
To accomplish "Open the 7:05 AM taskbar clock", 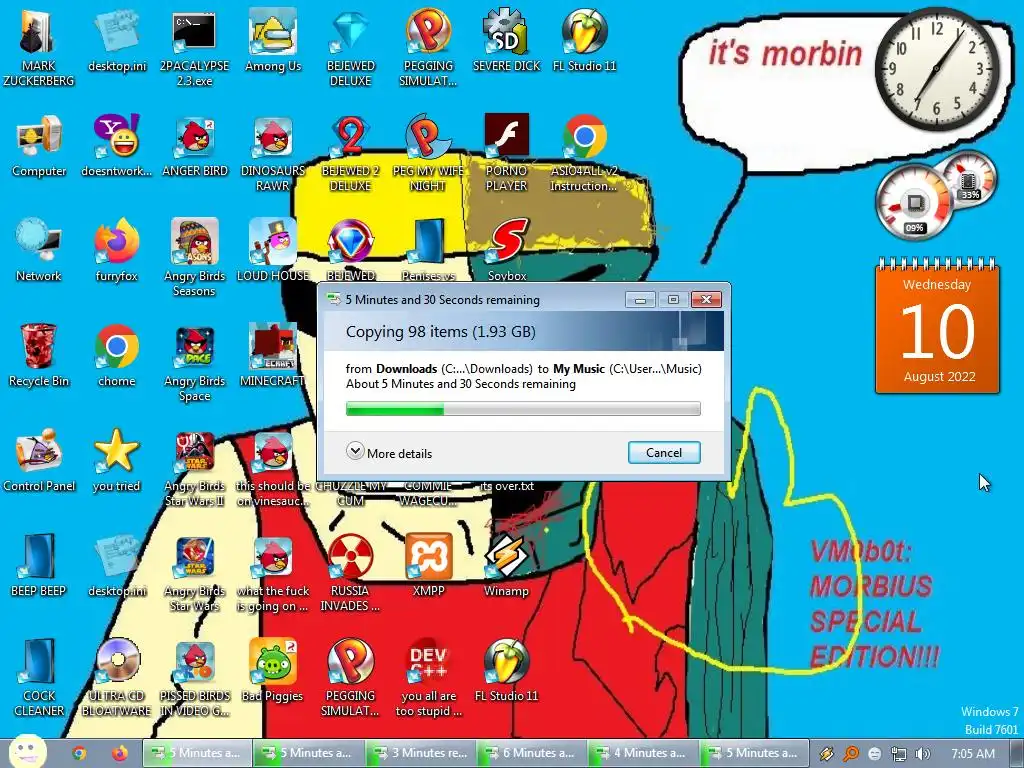I will pos(972,753).
